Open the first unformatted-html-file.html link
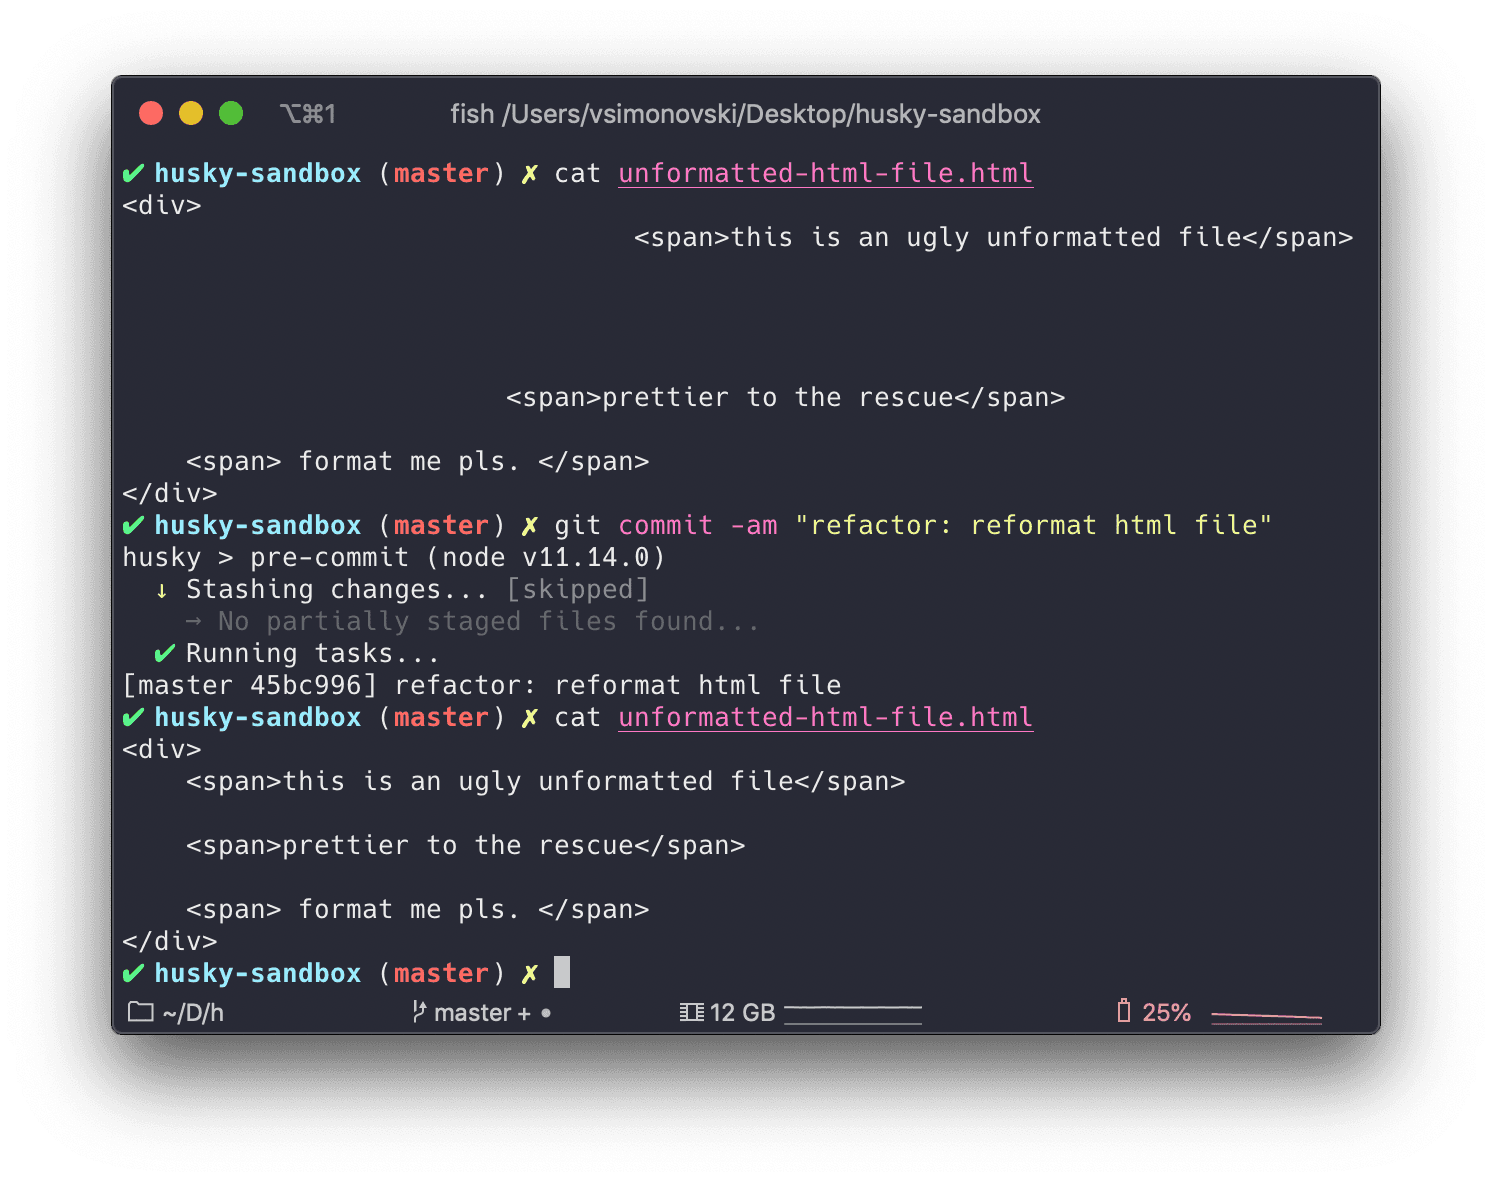Image resolution: width=1492 pixels, height=1182 pixels. [x=825, y=172]
